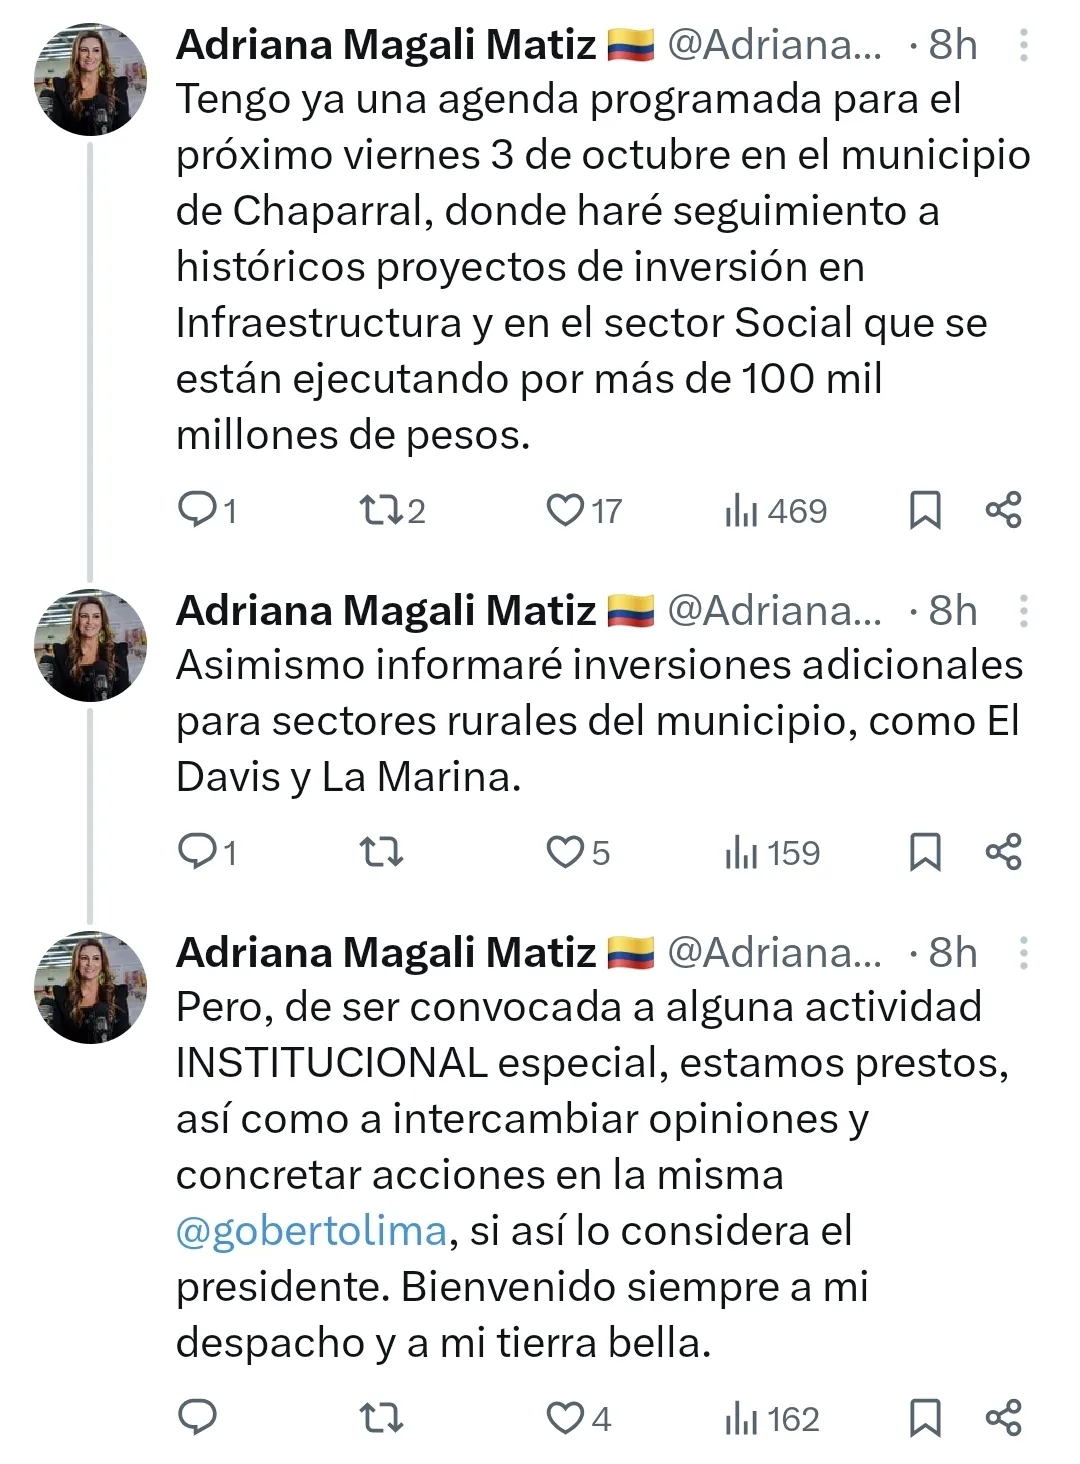The height and width of the screenshot is (1464, 1080).
Task: Open the @gobertolima mention link
Action: click(x=311, y=1231)
